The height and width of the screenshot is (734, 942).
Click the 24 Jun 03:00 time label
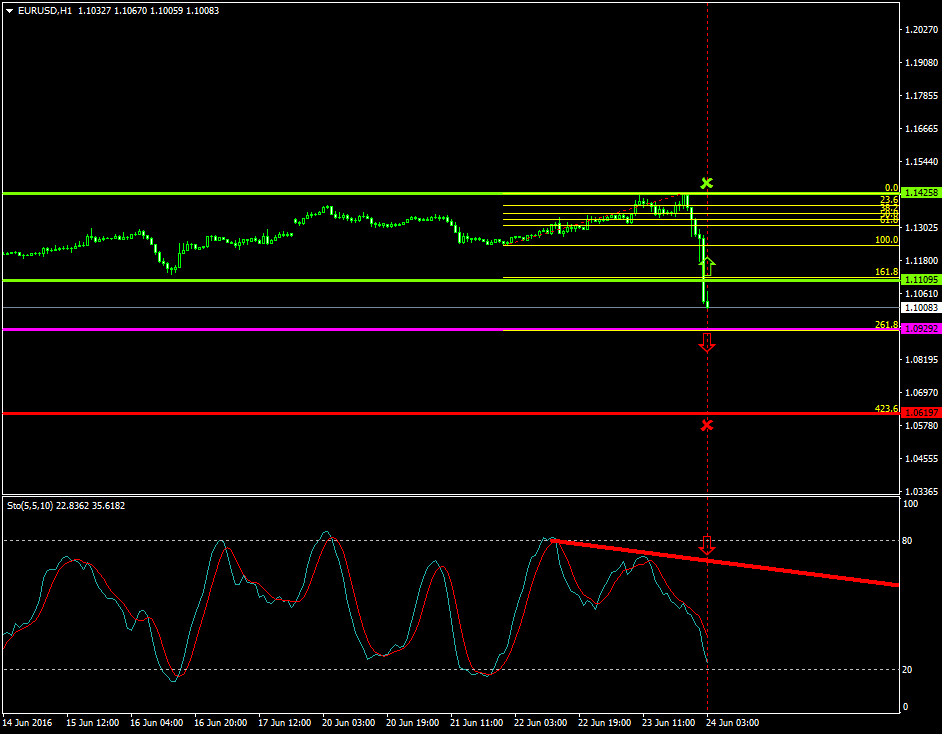734,721
